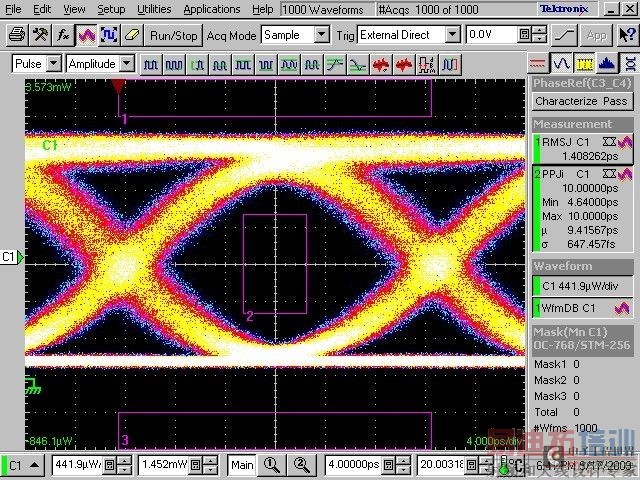Click the green ground symbol in display

tap(33, 386)
